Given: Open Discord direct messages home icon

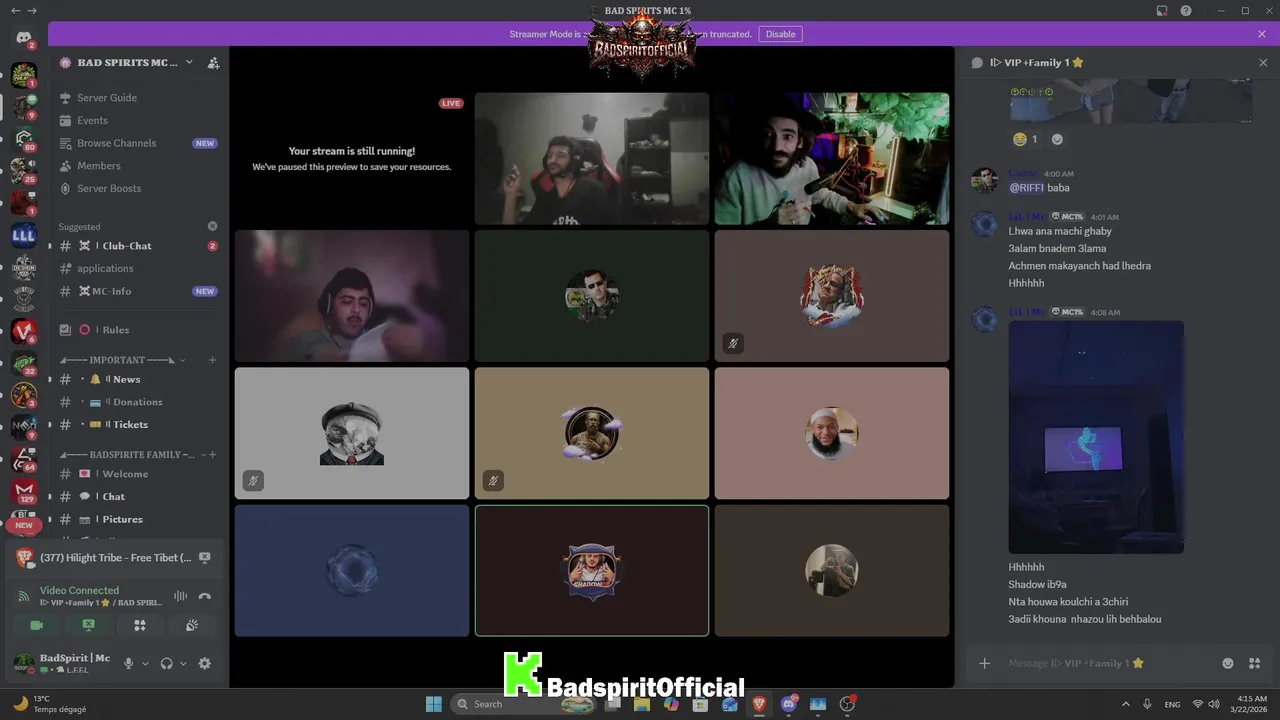Looking at the screenshot, I should pyautogui.click(x=23, y=38).
